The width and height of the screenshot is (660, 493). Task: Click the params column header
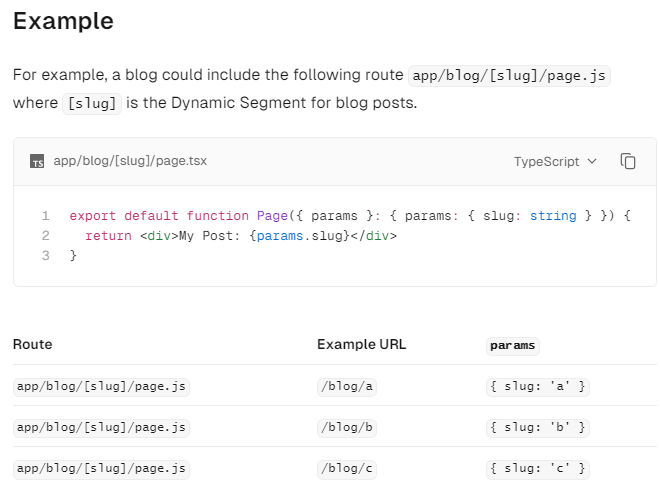click(512, 346)
